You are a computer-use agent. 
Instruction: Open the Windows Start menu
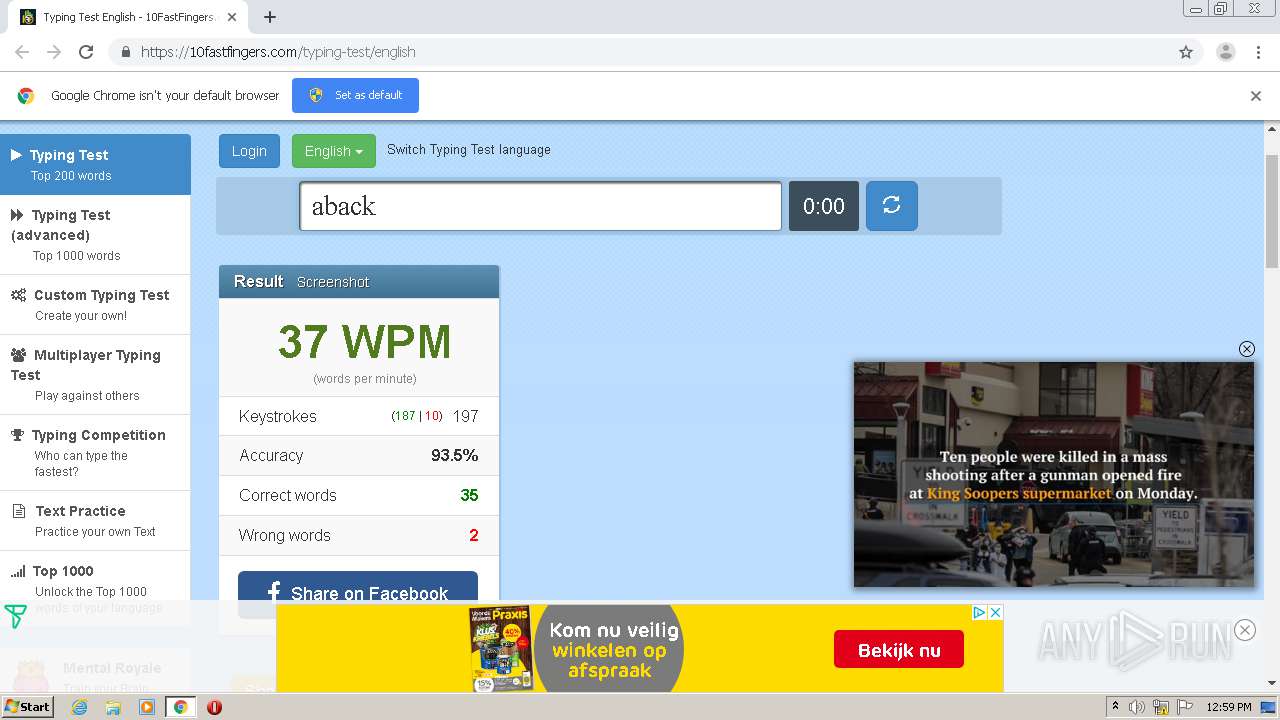[x=27, y=707]
